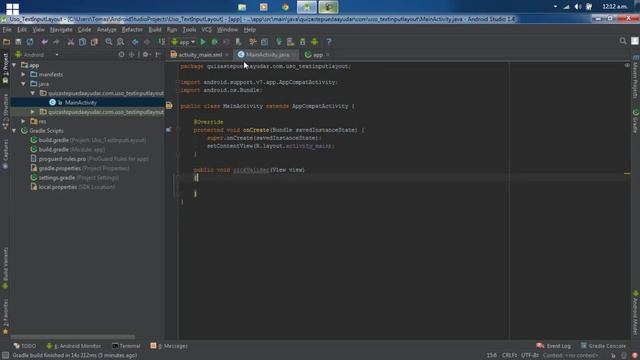Click the Search Everywhere magnifier icon
Image resolution: width=640 pixels, height=360 pixels.
[623, 41]
